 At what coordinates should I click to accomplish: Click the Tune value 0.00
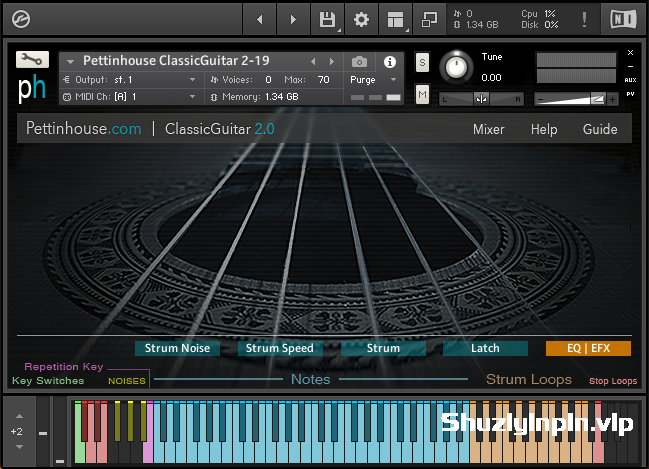coord(491,77)
